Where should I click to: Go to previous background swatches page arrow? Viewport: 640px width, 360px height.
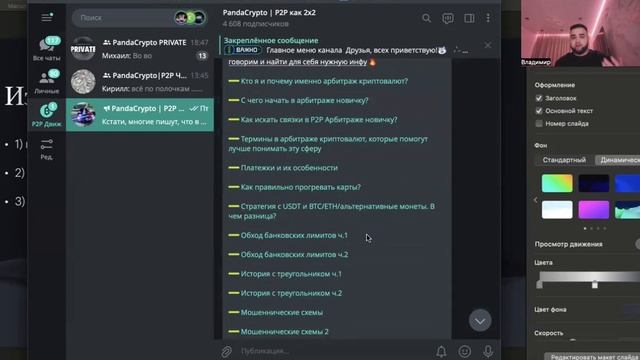pos(536,200)
